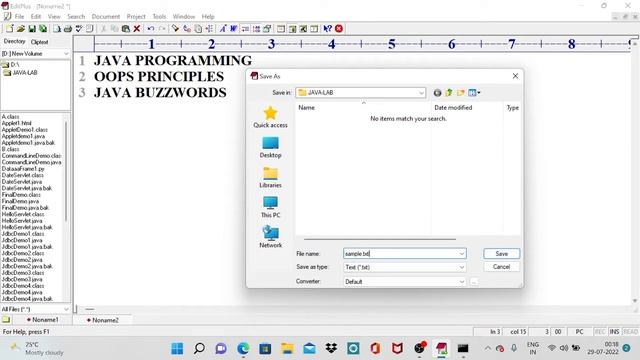The image size is (640, 360).
Task: Click the Back globe icon in Save As dialog
Action: point(437,93)
